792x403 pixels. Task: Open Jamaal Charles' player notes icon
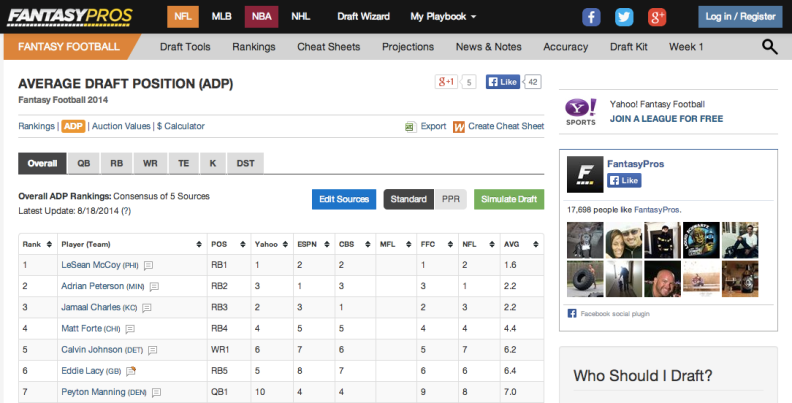click(x=146, y=308)
